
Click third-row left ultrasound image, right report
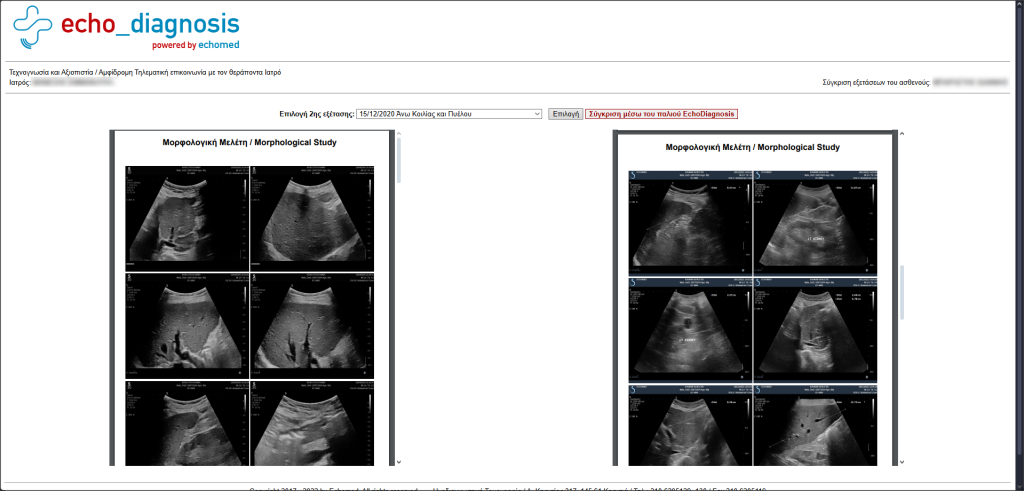tap(690, 425)
